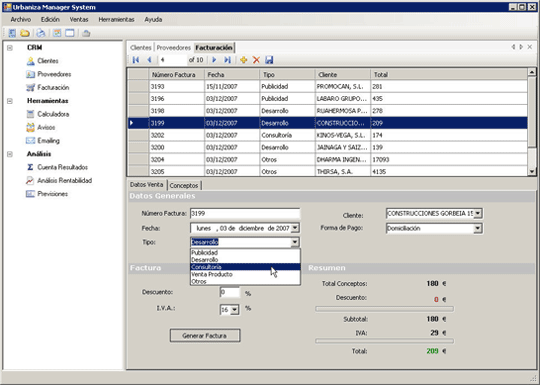The height and width of the screenshot is (385, 540).
Task: Collapse the Herramientas tree group
Action: coord(10,101)
